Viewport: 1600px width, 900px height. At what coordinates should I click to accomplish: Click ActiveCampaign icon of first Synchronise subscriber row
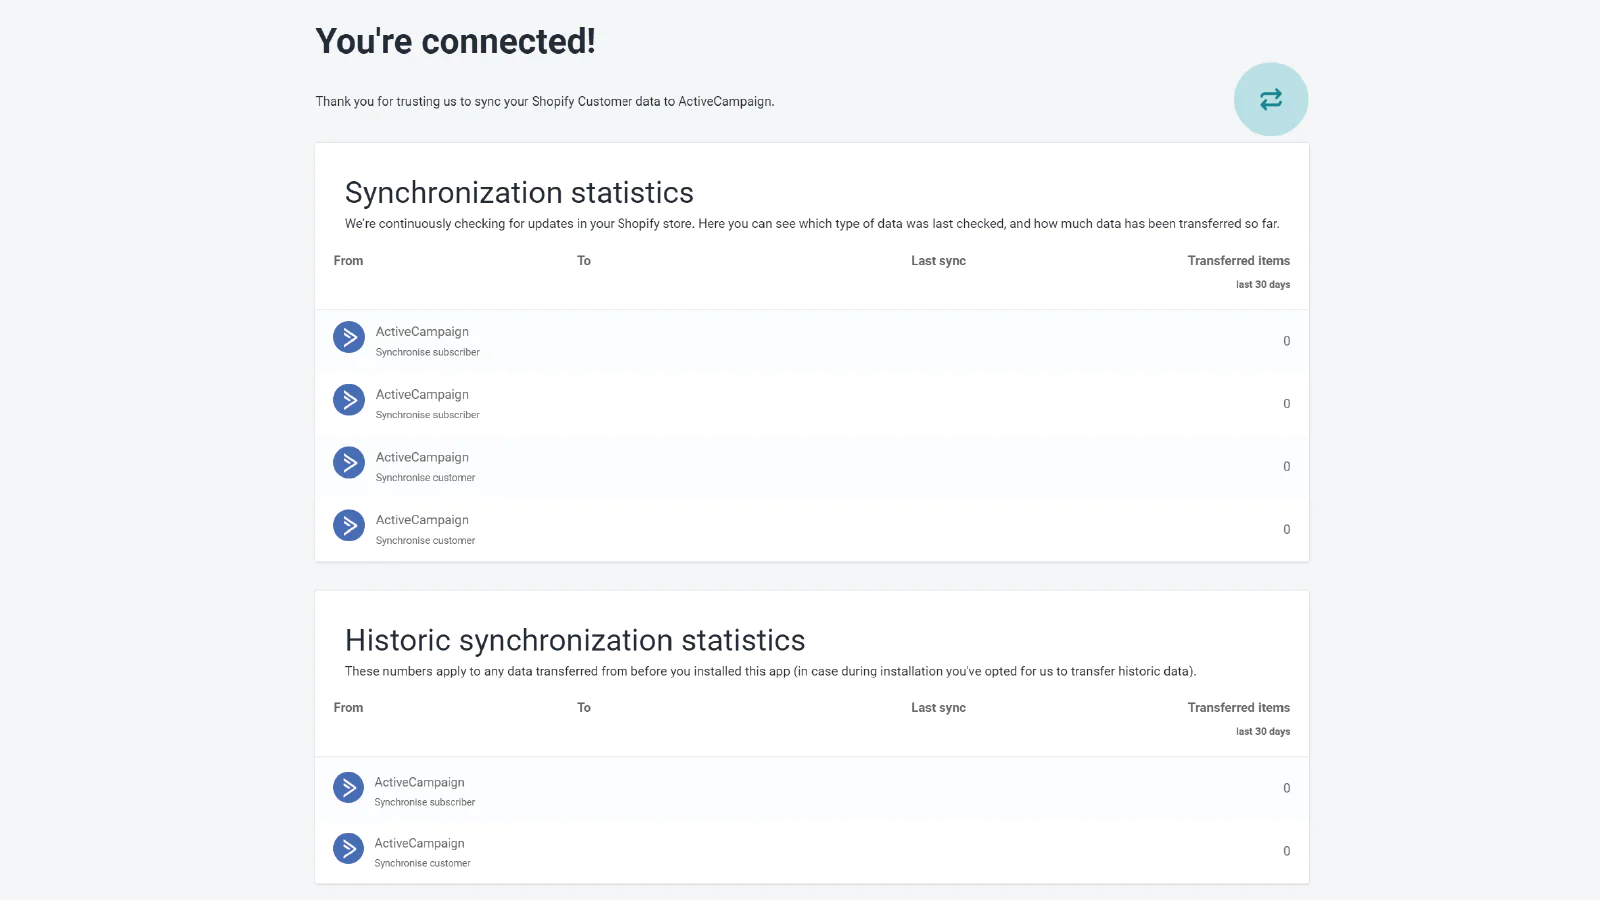349,337
